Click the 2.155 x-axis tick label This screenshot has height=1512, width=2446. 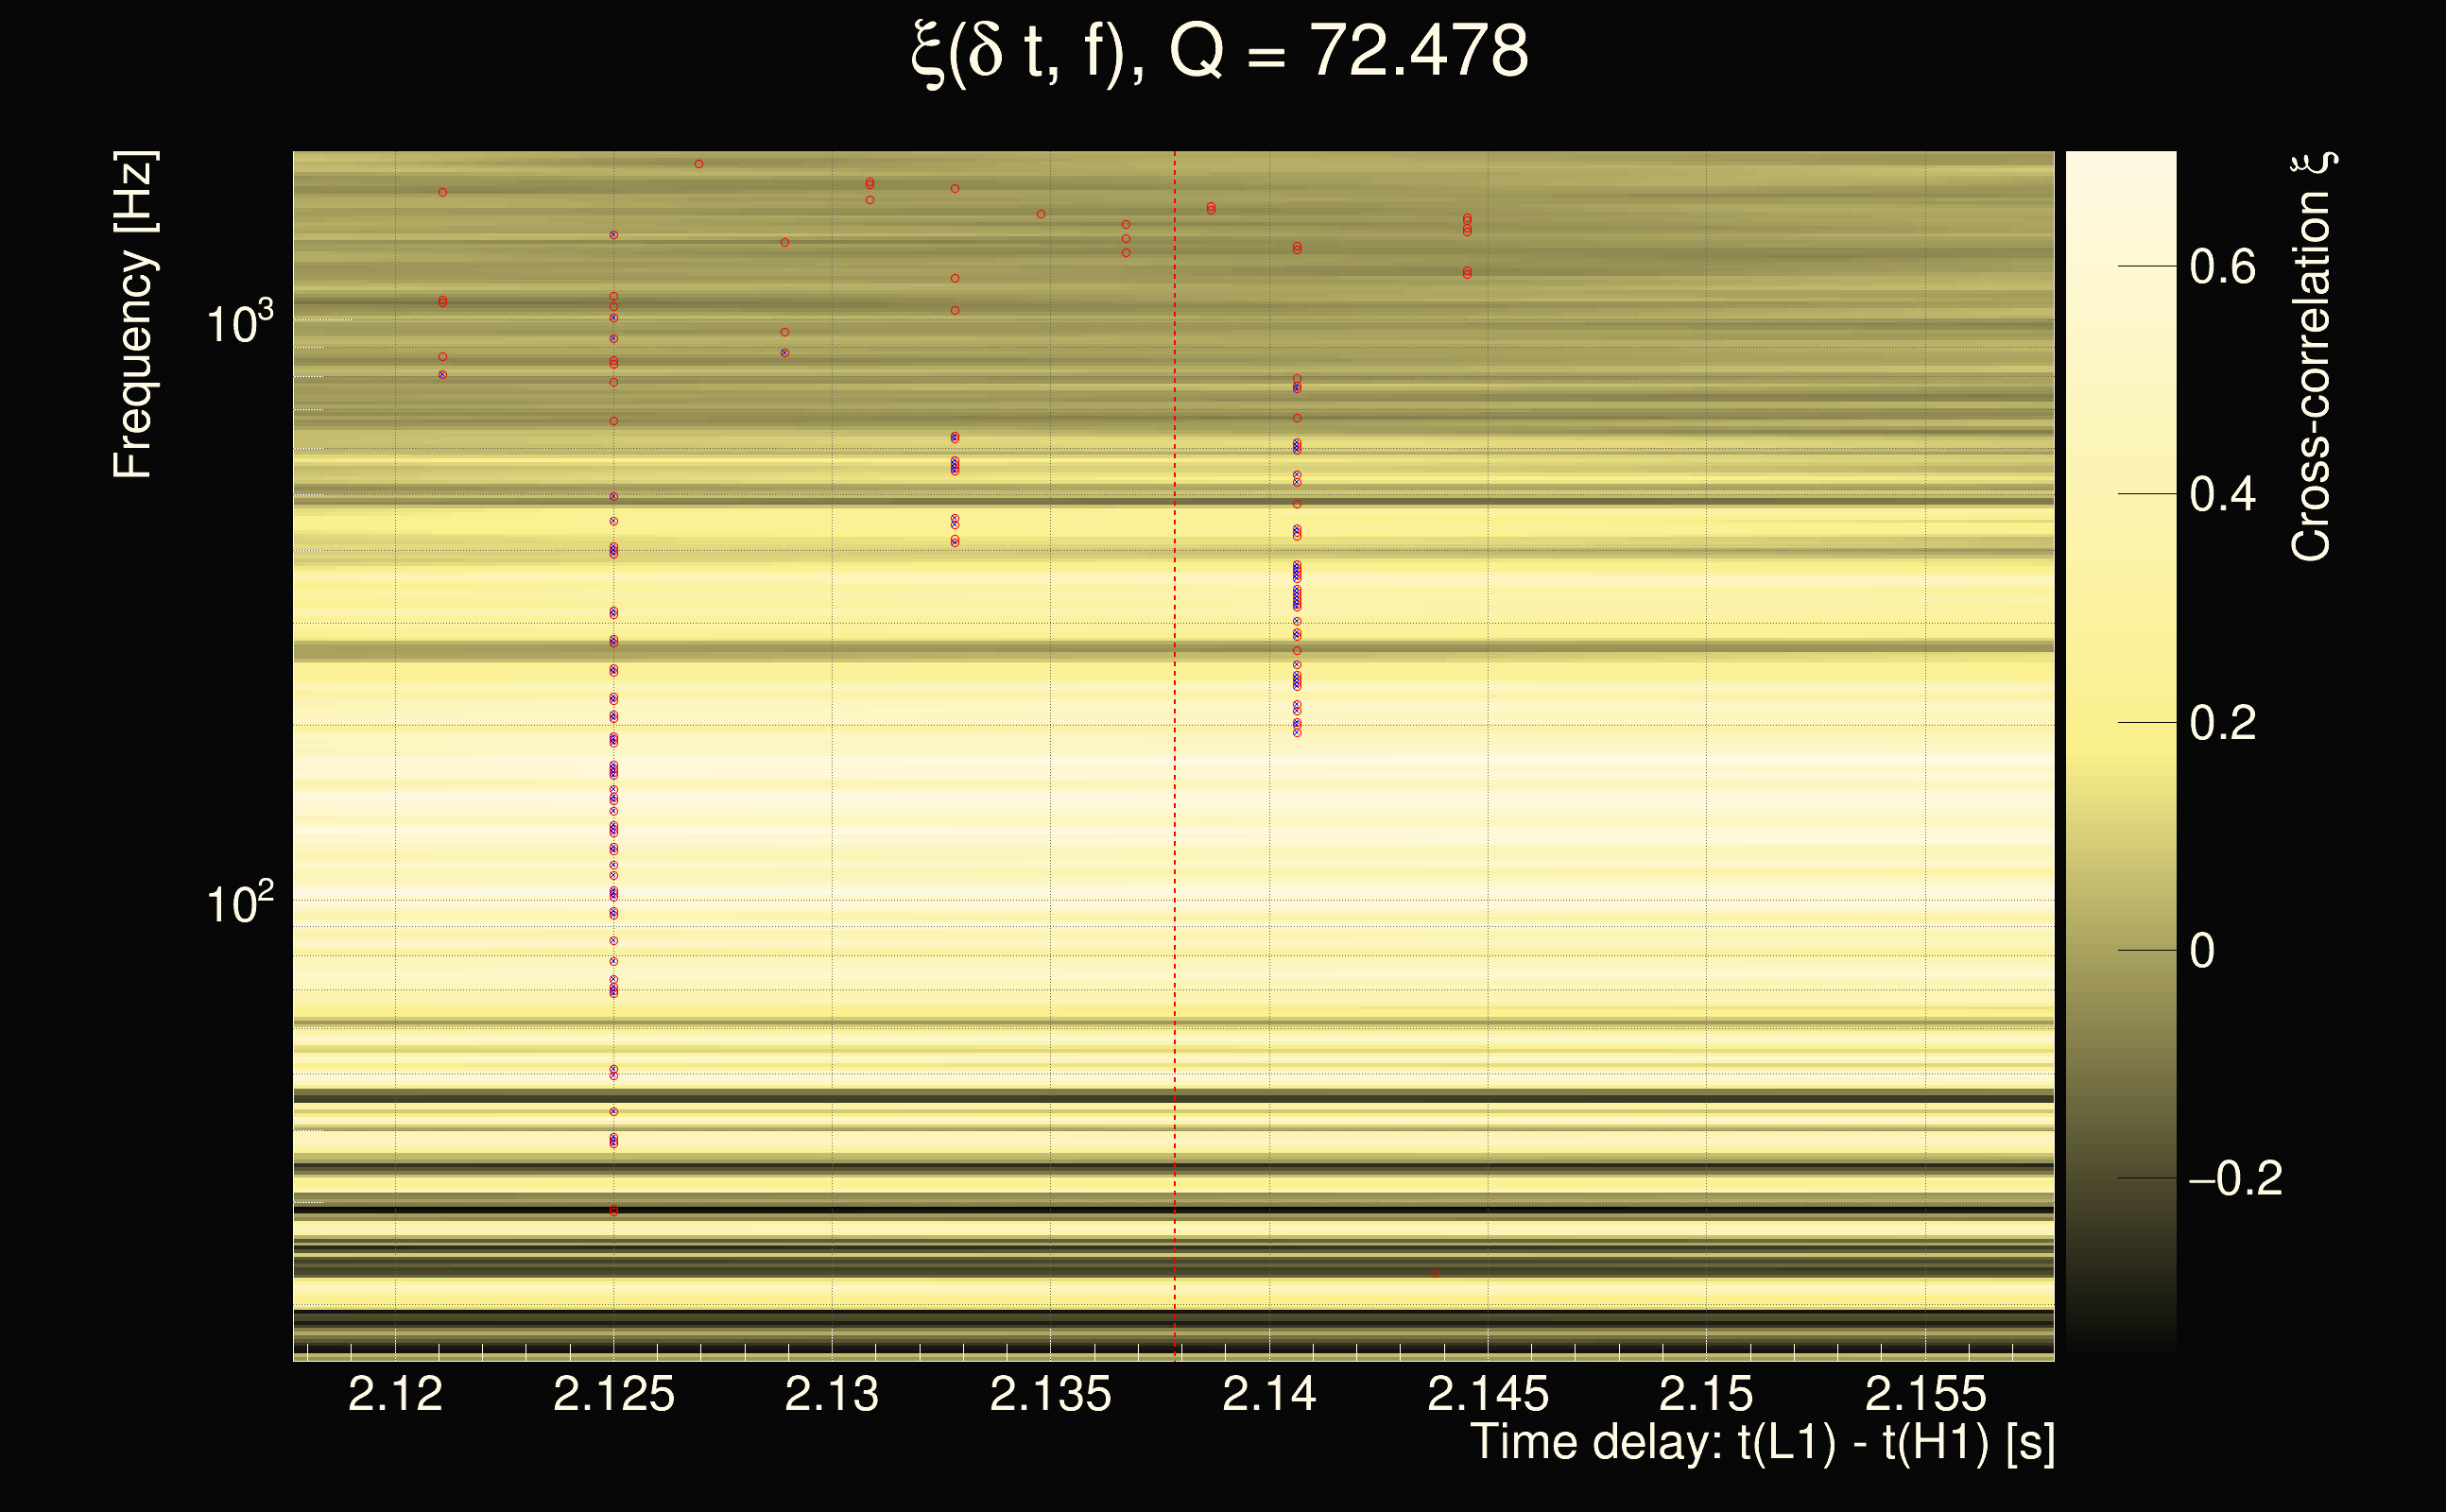point(1925,1394)
